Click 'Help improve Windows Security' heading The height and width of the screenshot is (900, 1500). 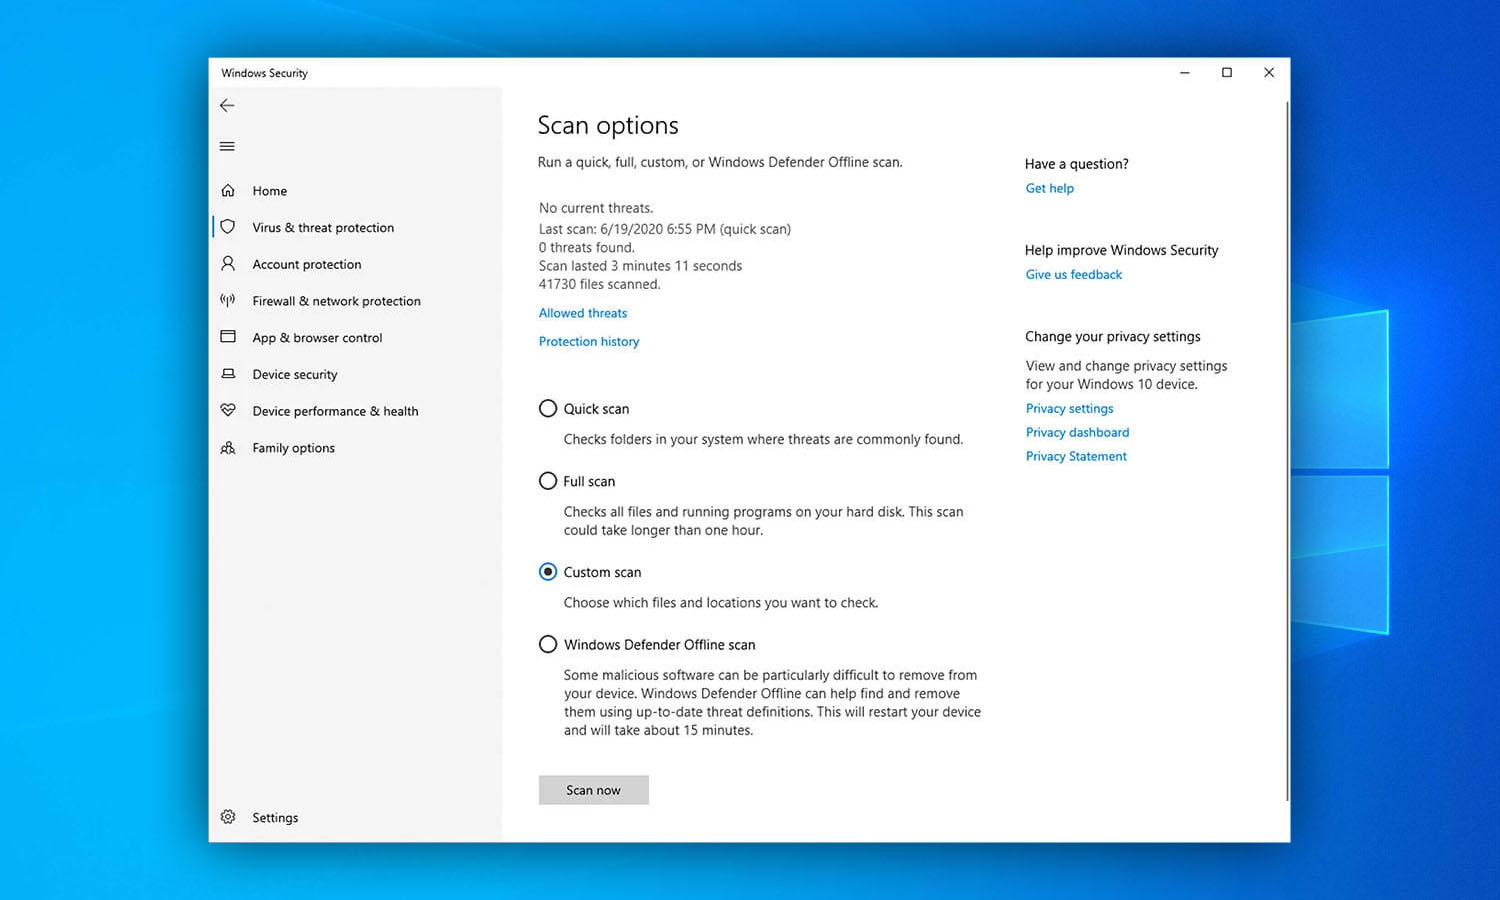tap(1122, 250)
